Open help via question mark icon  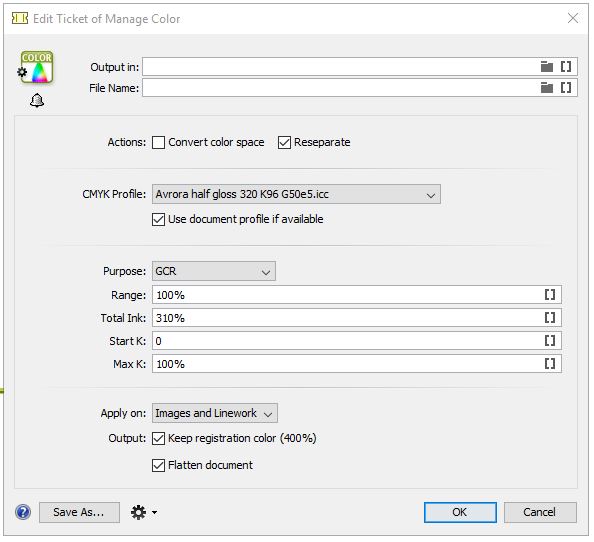(x=23, y=512)
